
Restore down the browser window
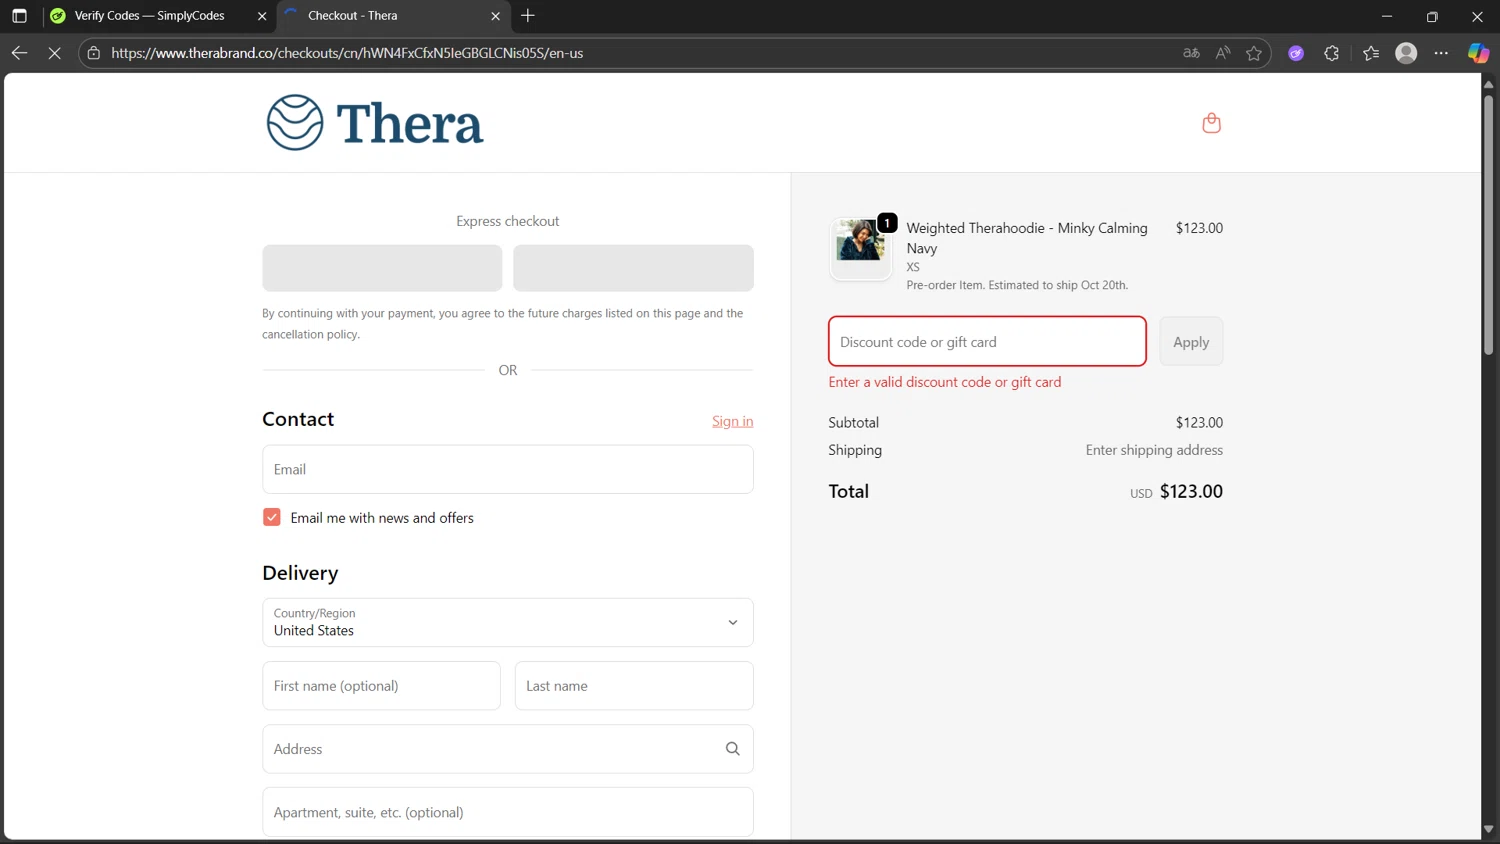tap(1432, 16)
